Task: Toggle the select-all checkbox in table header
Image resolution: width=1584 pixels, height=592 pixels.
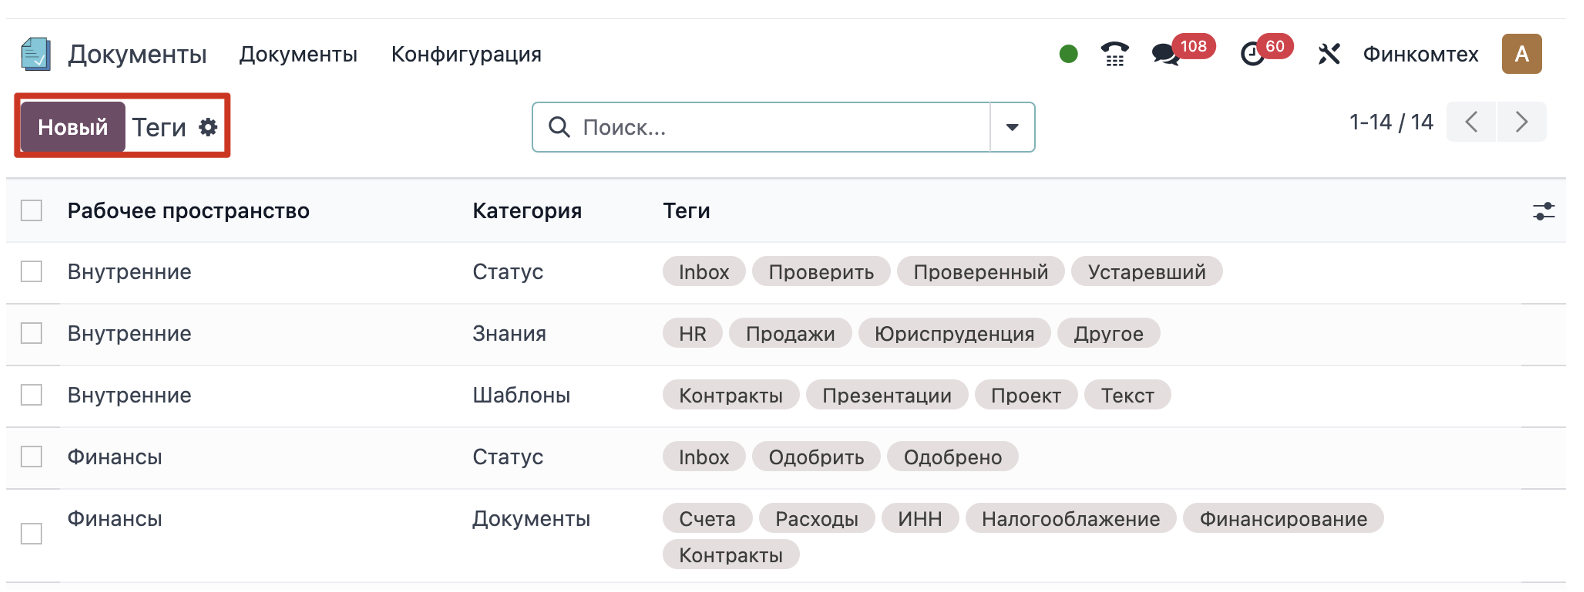Action: click(x=32, y=210)
